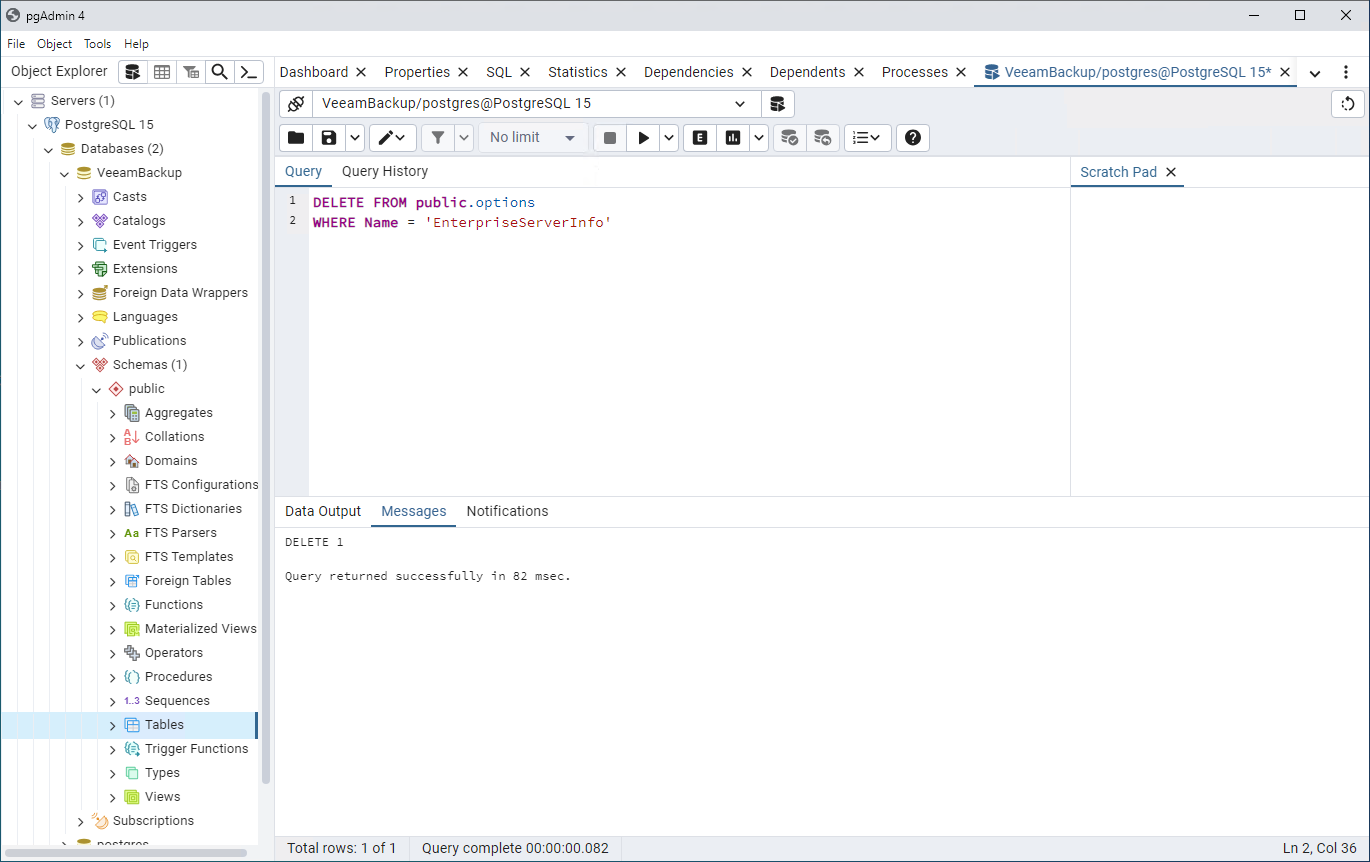This screenshot has width=1370, height=862.
Task: Click Object Explorer vertical scrollbar
Action: click(x=265, y=440)
